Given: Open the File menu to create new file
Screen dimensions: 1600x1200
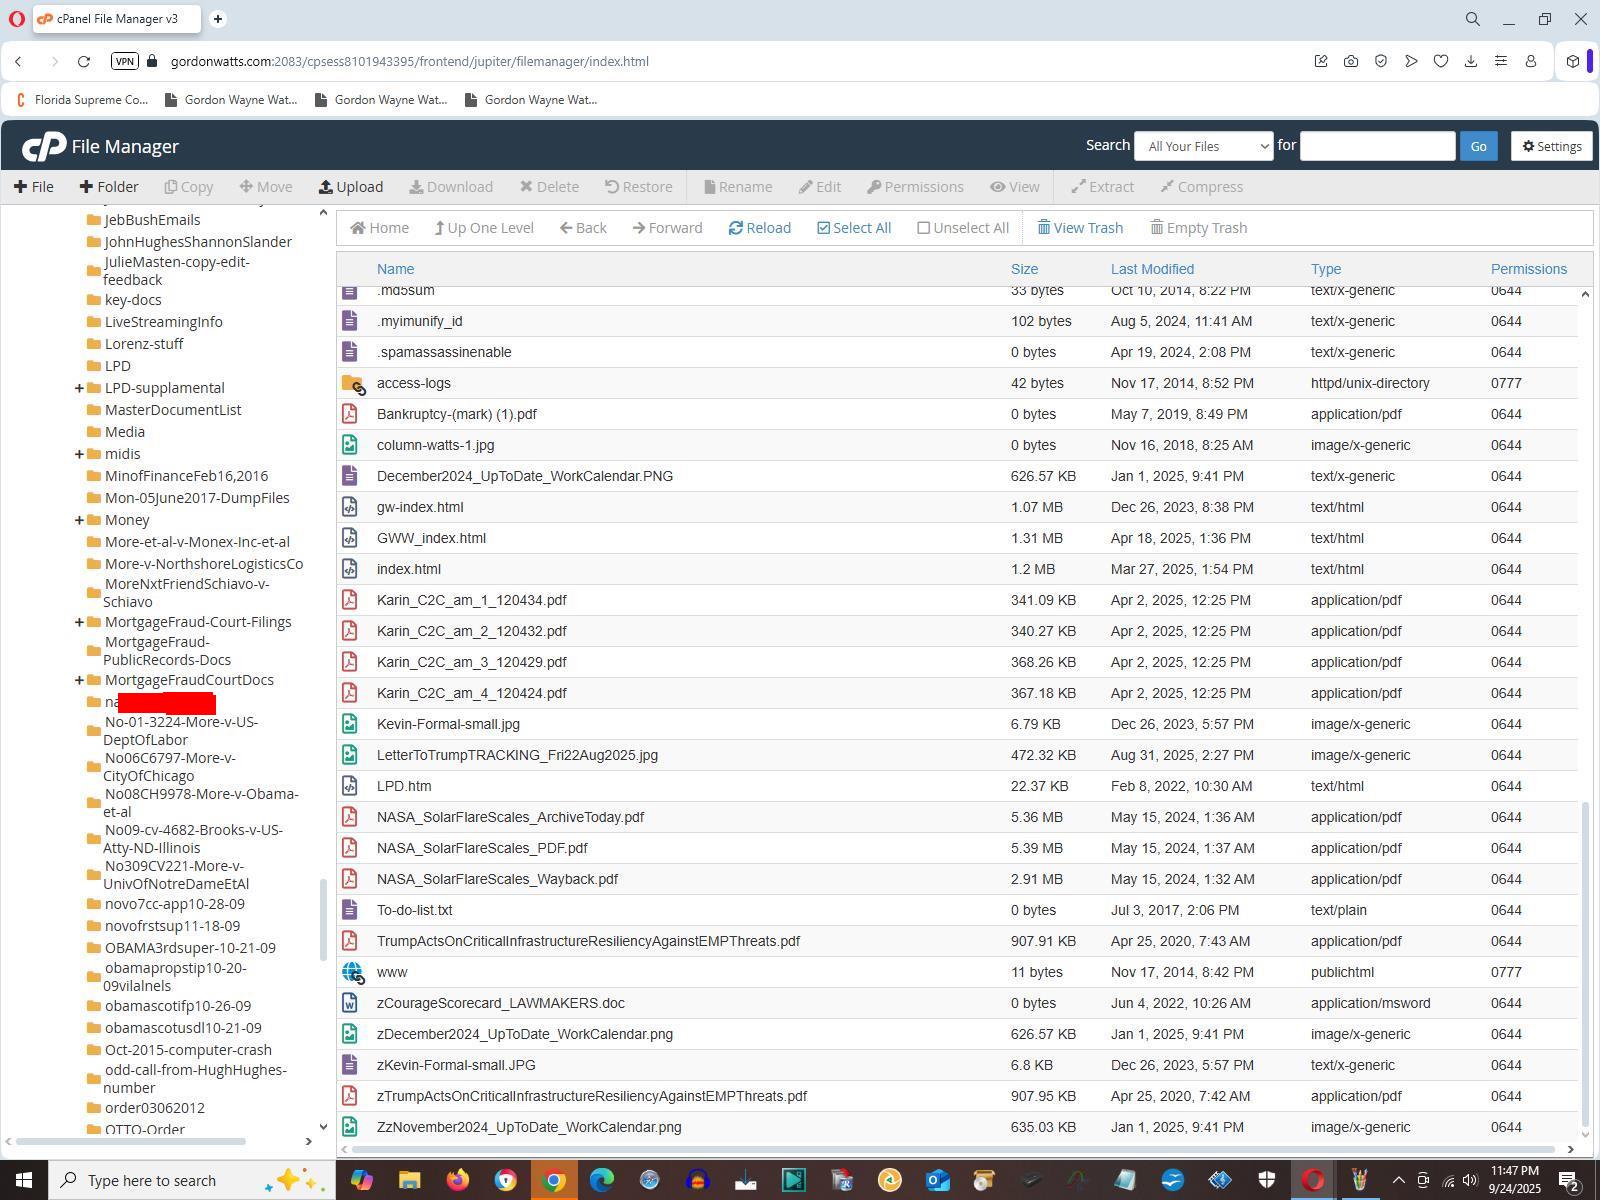Looking at the screenshot, I should [34, 187].
